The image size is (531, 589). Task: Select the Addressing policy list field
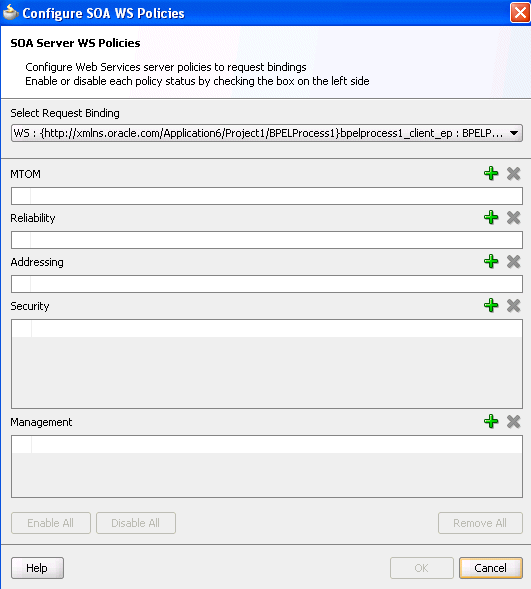click(267, 284)
